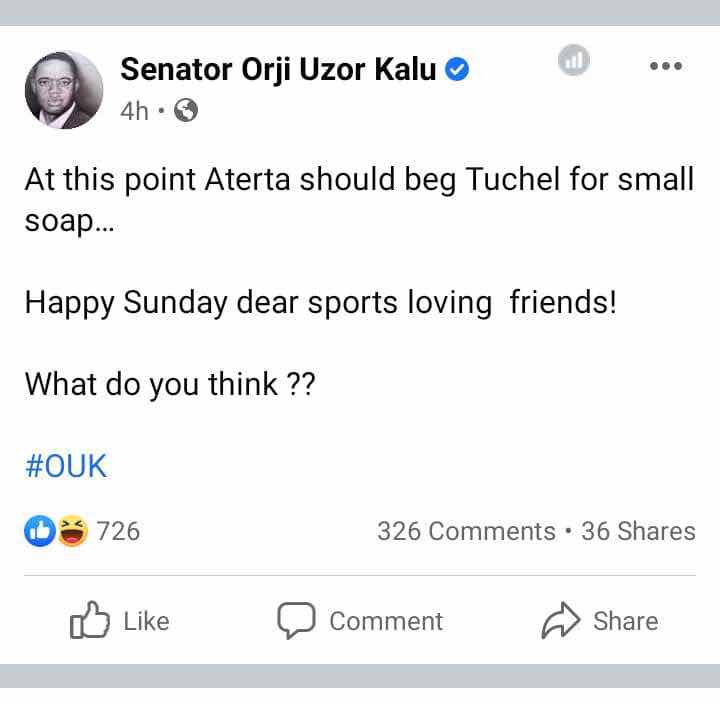Open the 4h post timestamp

click(135, 111)
